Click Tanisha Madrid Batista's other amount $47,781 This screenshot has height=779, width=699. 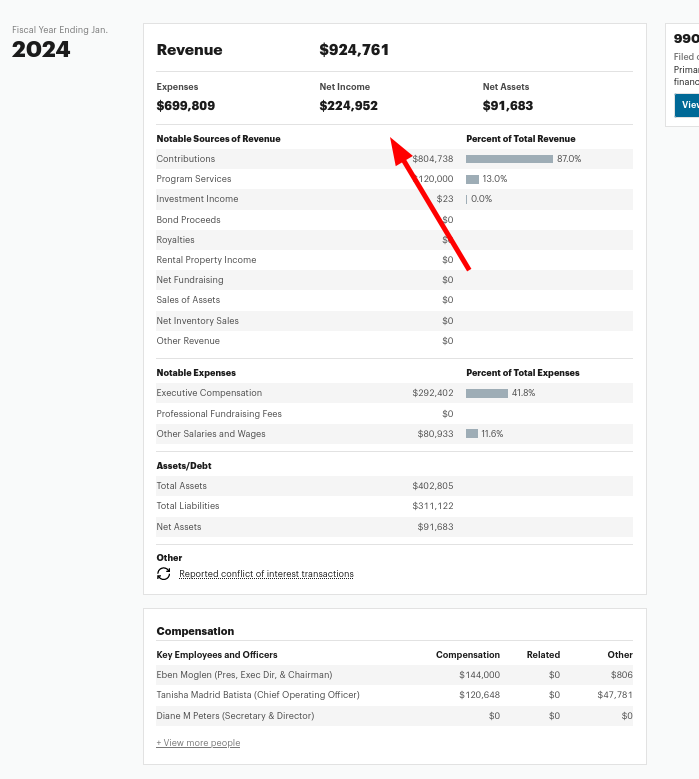click(x=615, y=695)
